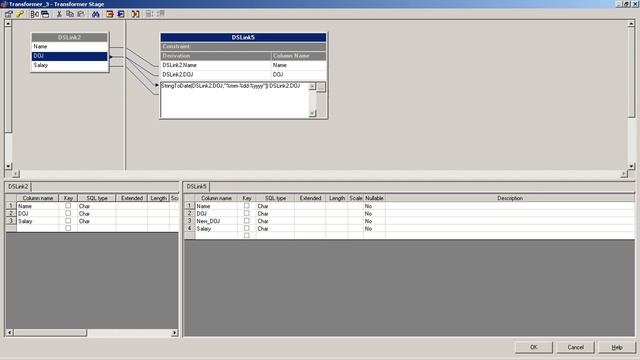
Task: Click OK to save the transformer
Action: click(x=534, y=347)
